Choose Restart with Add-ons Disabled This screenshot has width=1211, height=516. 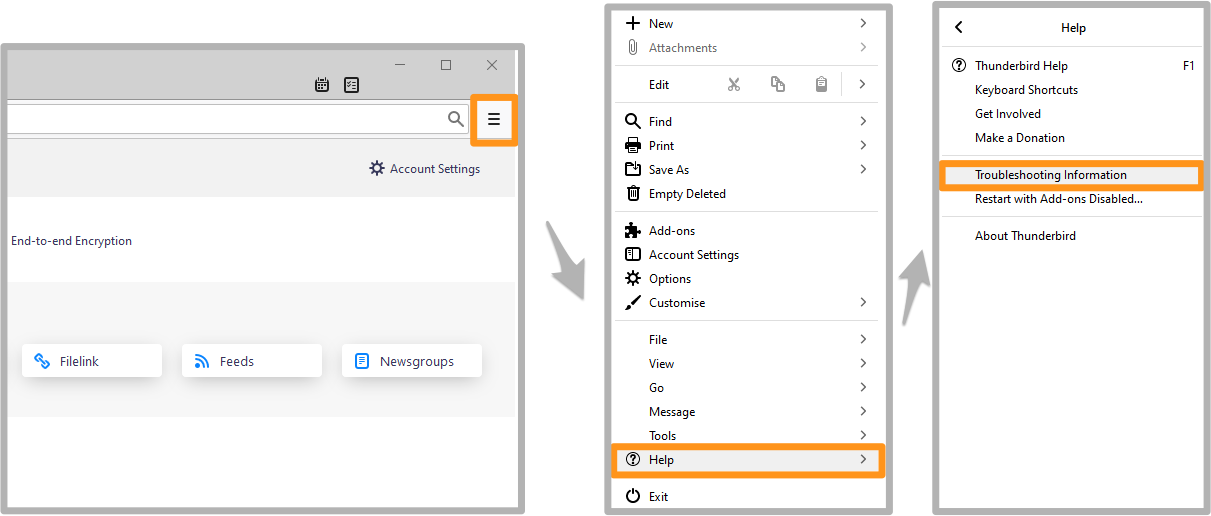[1058, 199]
